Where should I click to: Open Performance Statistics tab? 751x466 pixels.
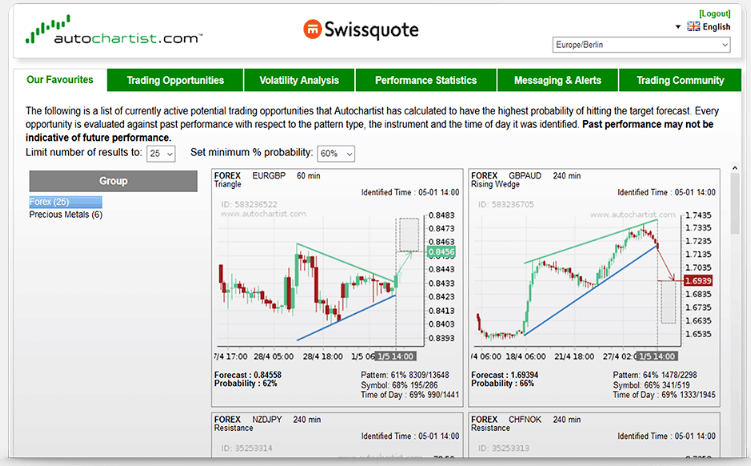(426, 80)
